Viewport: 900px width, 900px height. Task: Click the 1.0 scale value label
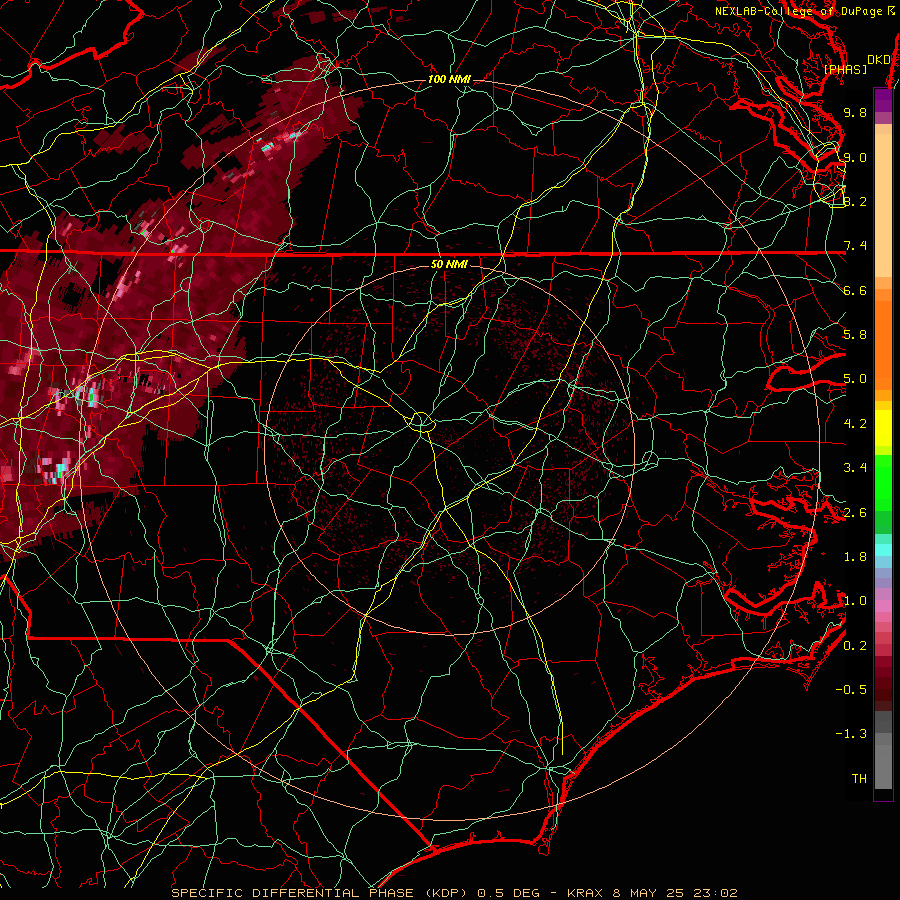point(855,601)
